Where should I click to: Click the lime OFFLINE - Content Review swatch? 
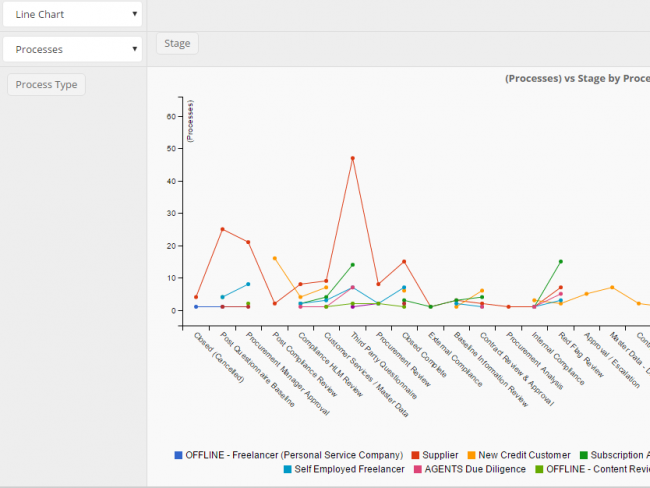pyautogui.click(x=539, y=469)
